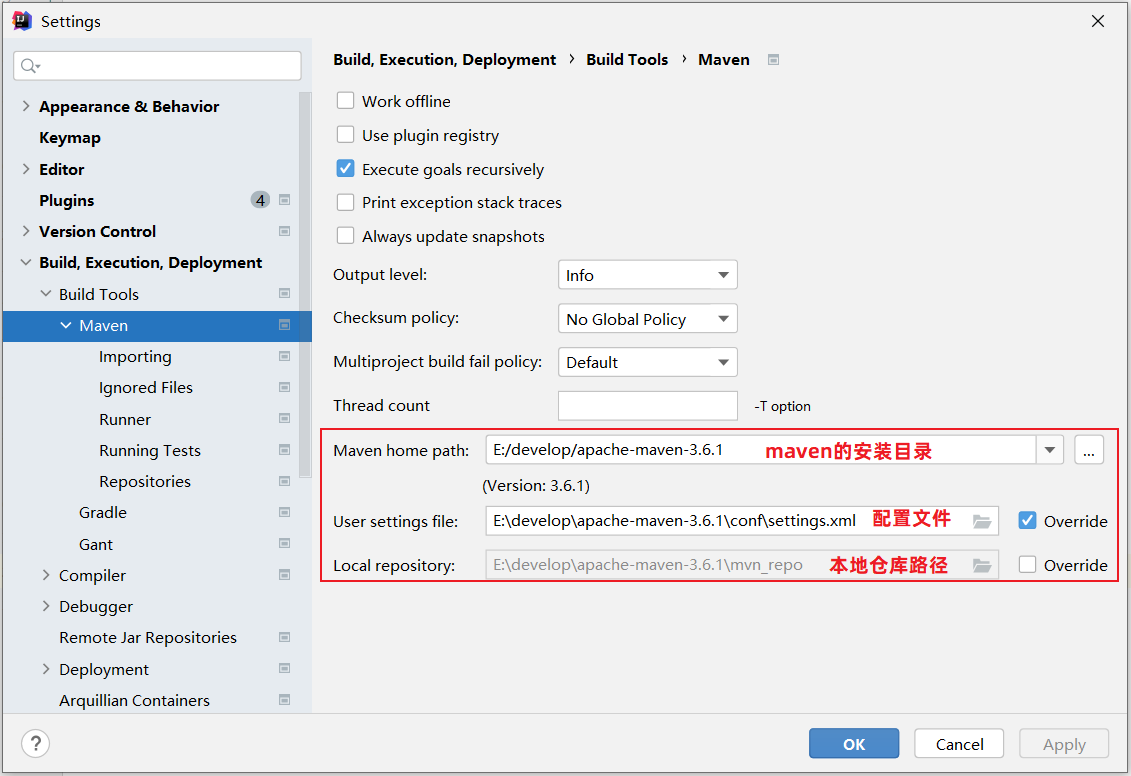
Task: Click project icon next to Version Control
Action: tap(285, 231)
